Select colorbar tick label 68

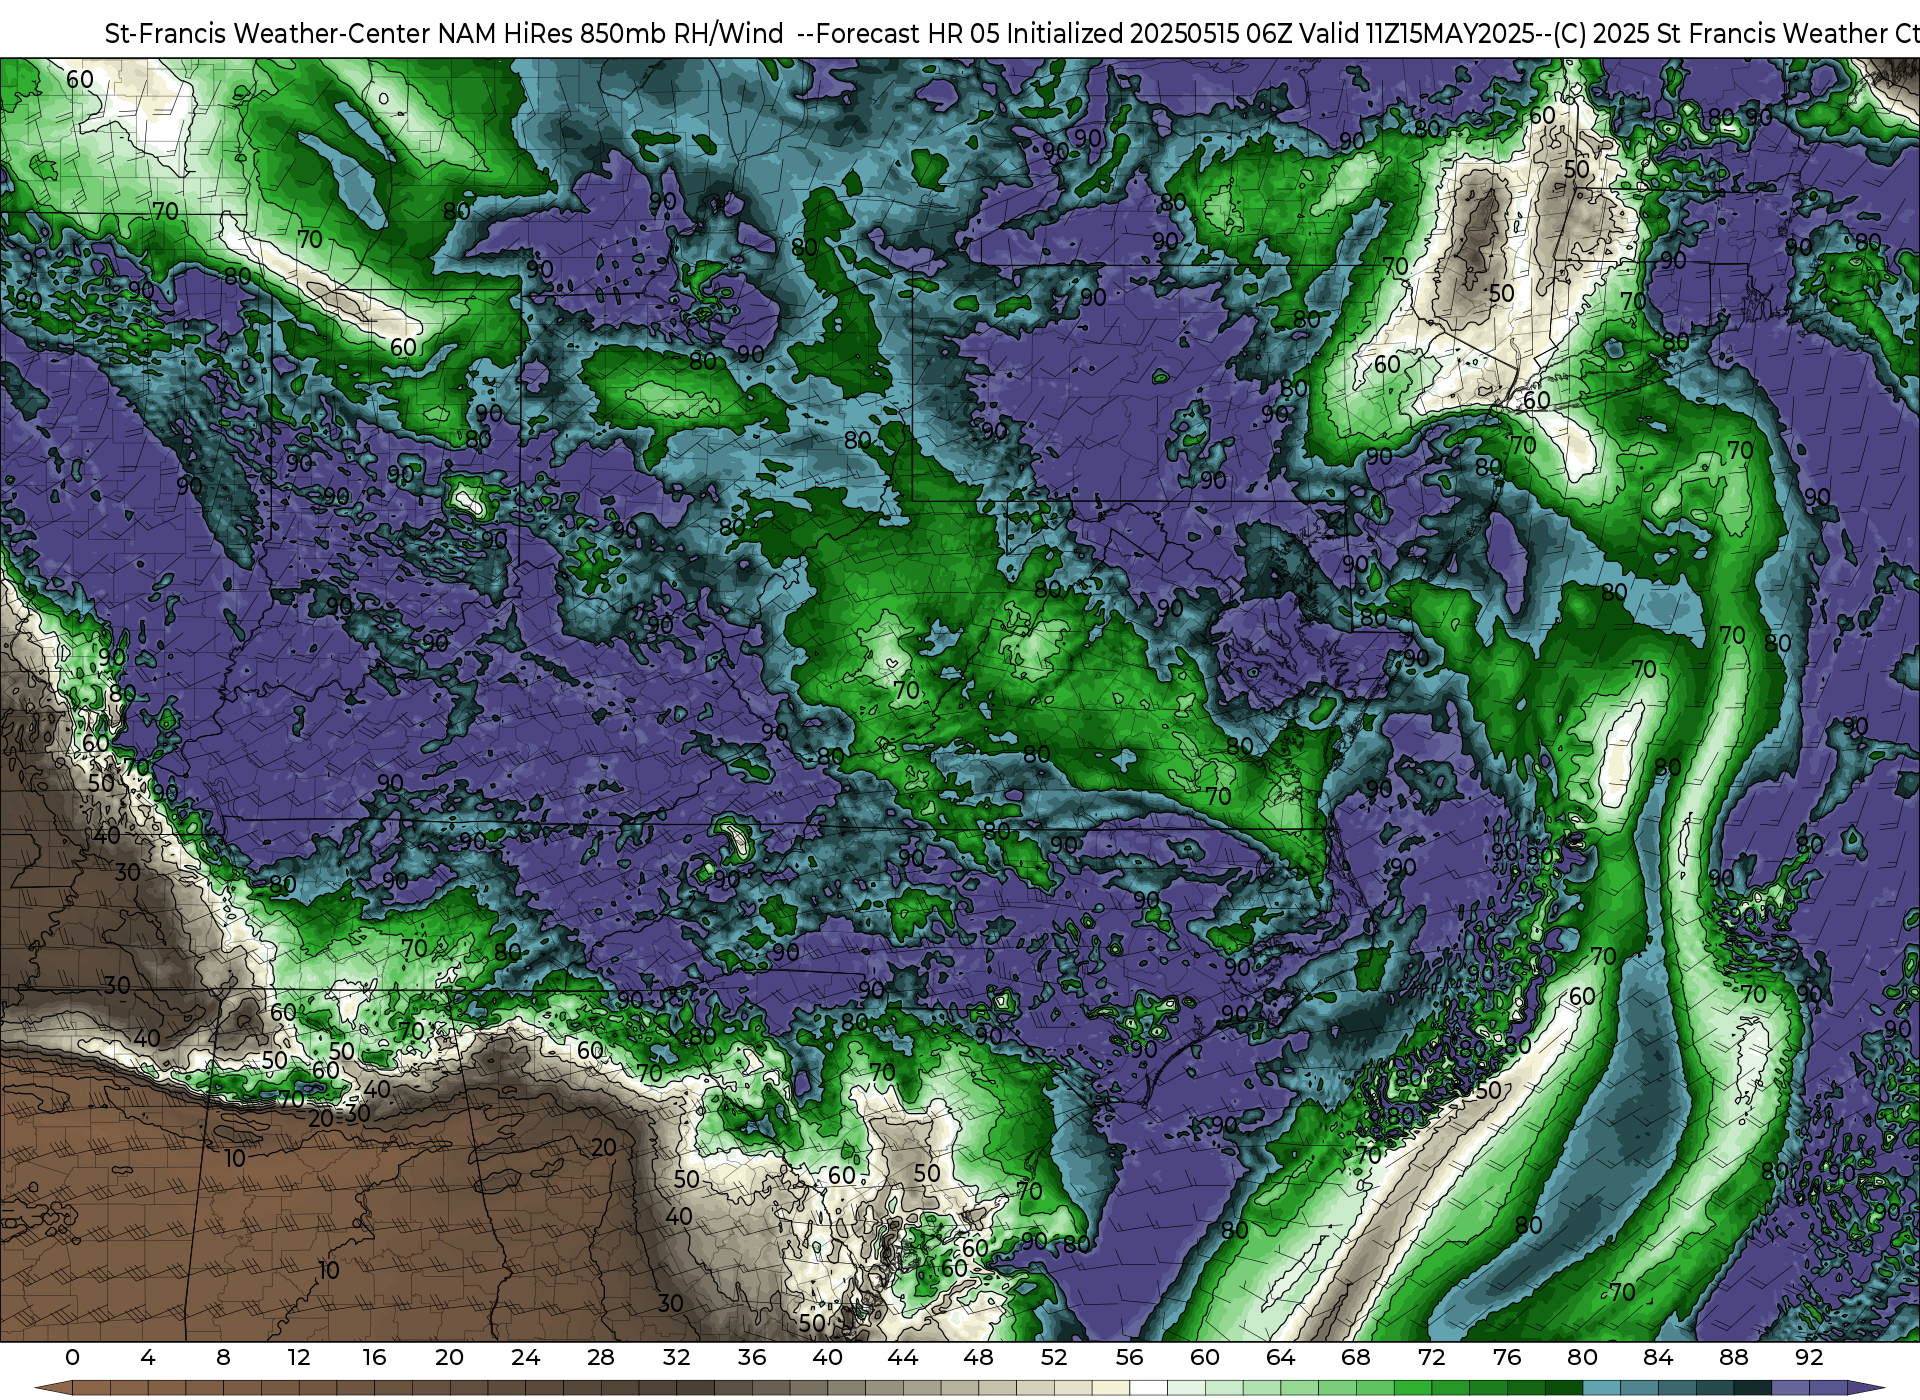[x=1356, y=1357]
